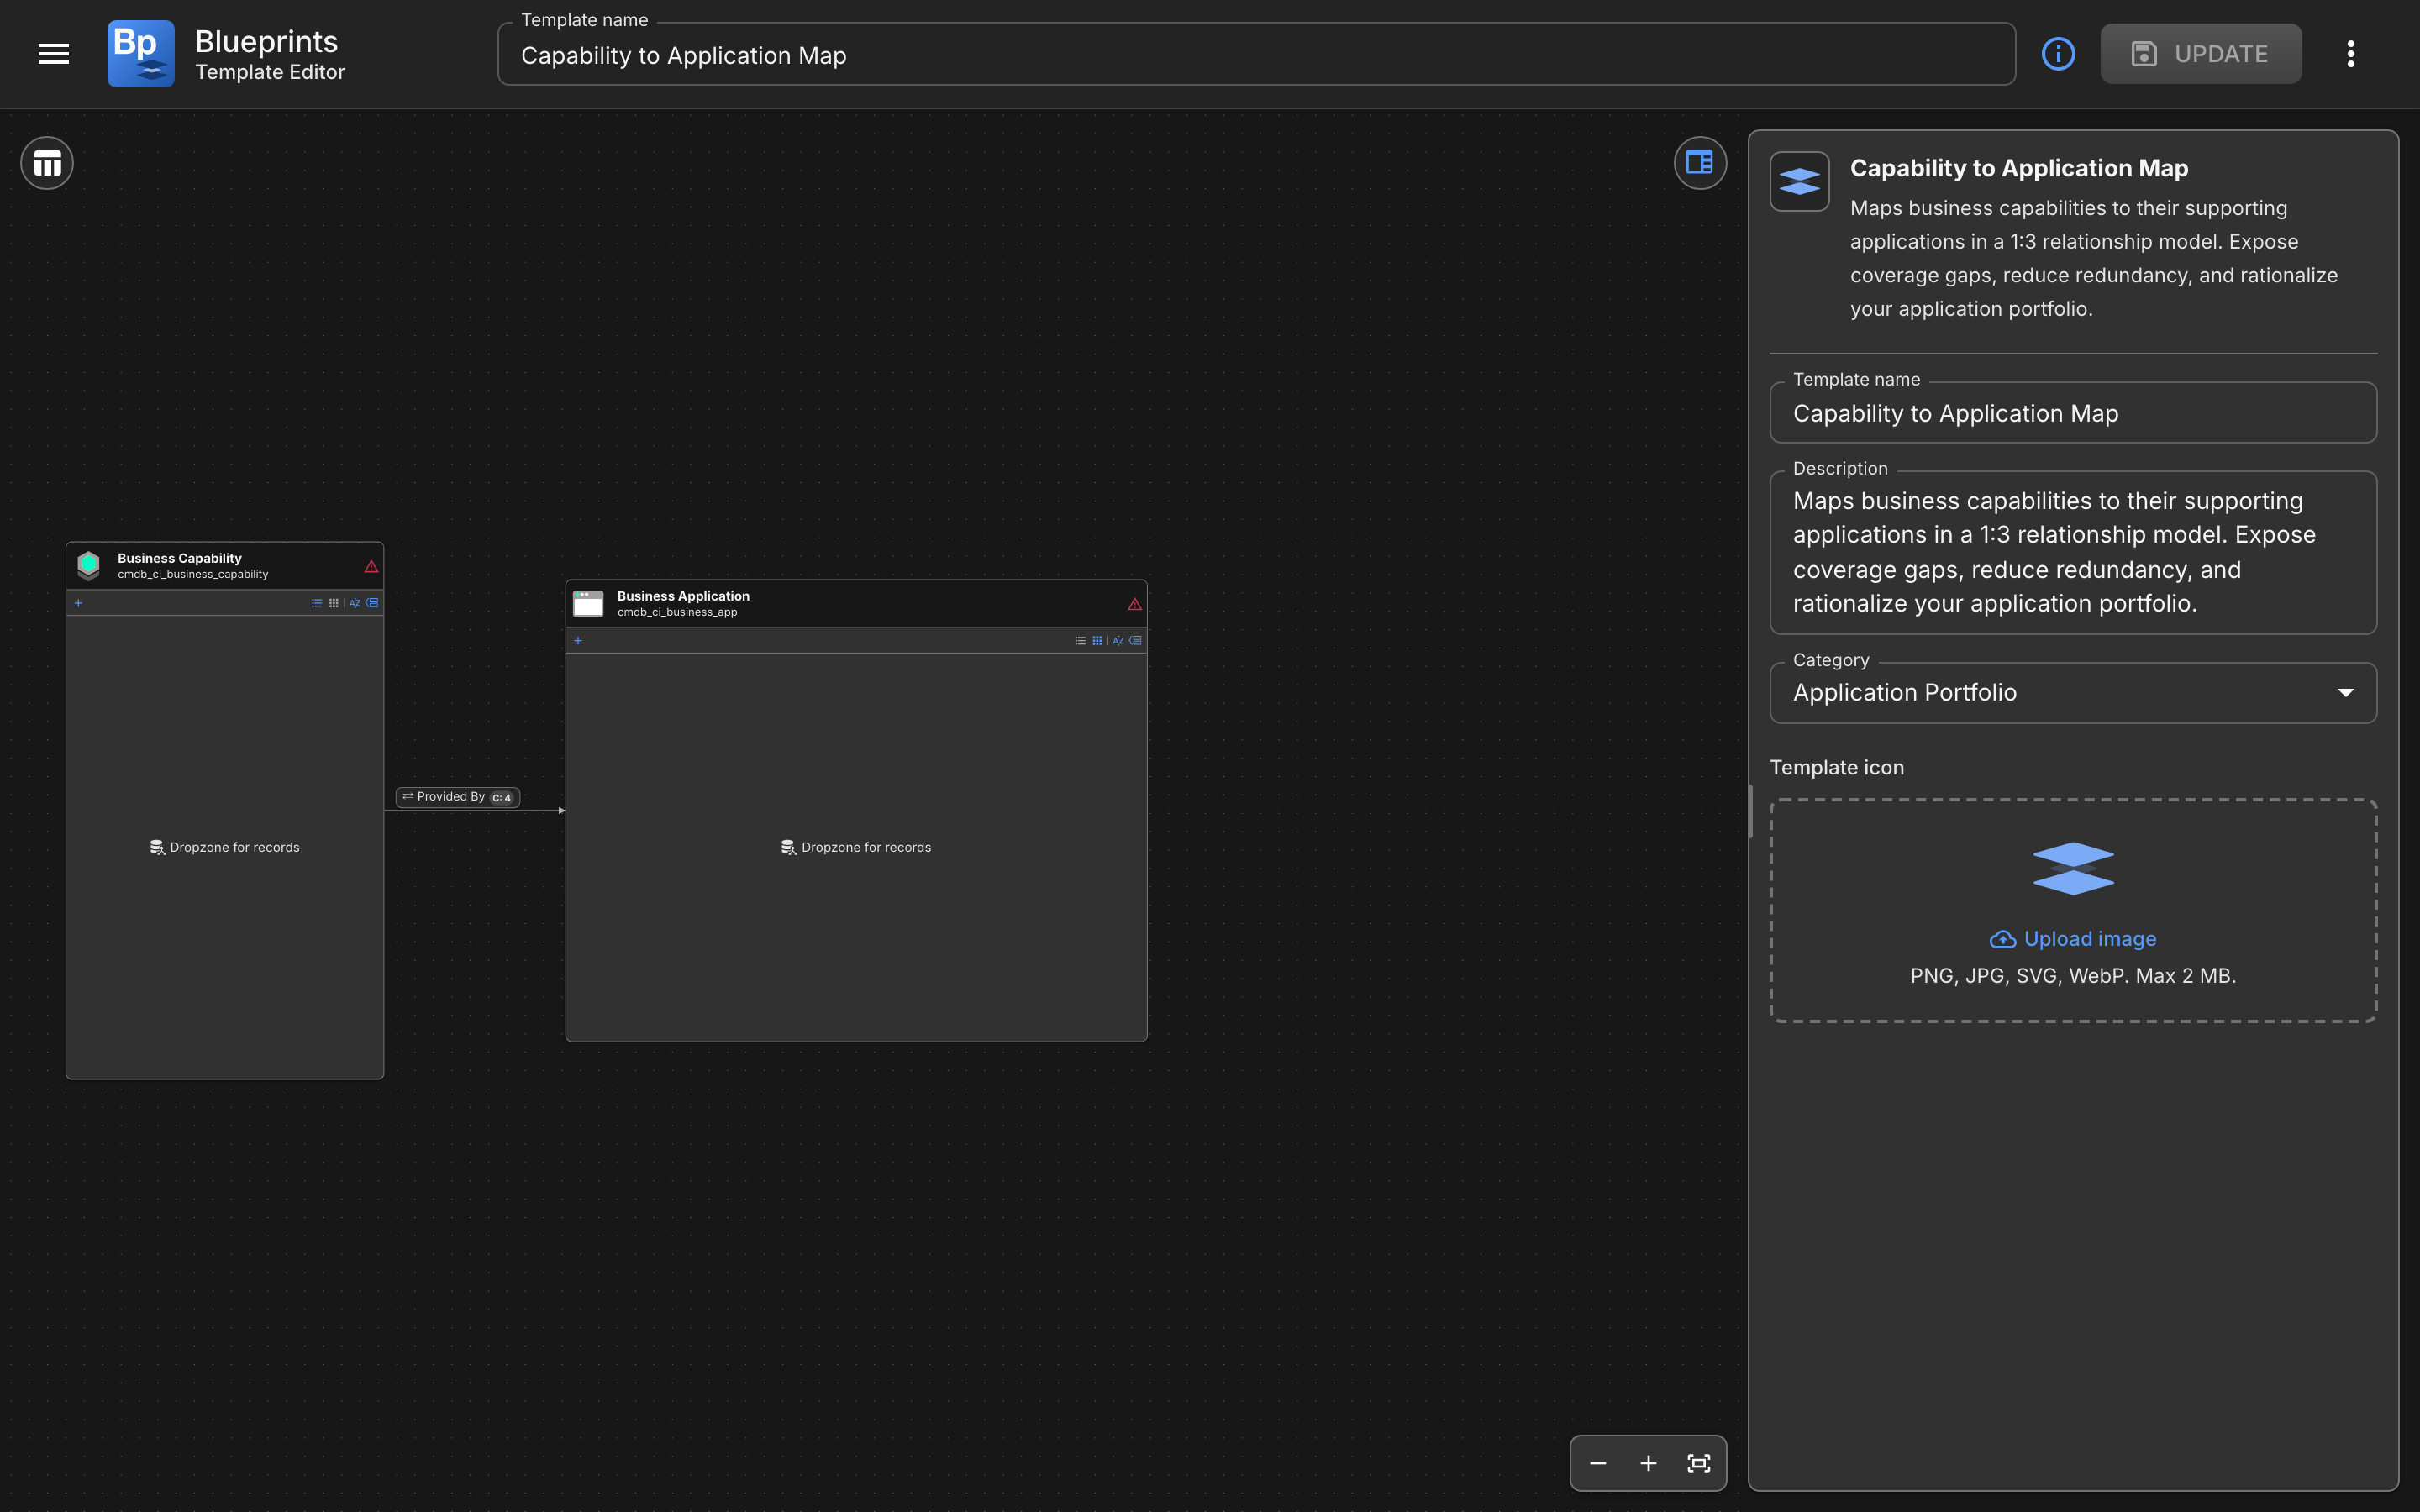Click the Business Capability node title
The image size is (2420, 1512).
pyautogui.click(x=180, y=558)
